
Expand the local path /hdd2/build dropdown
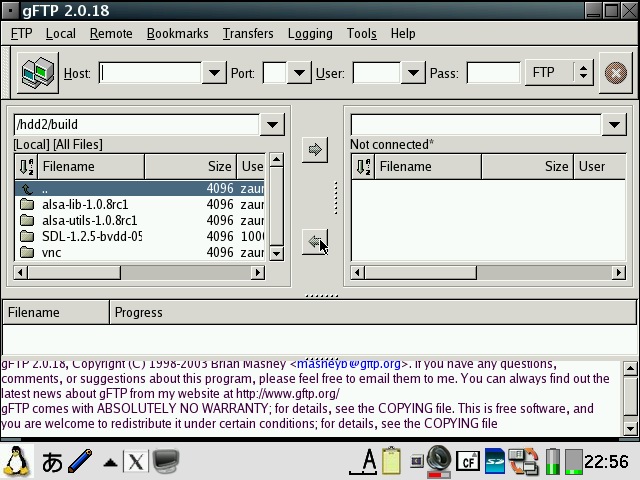point(271,125)
